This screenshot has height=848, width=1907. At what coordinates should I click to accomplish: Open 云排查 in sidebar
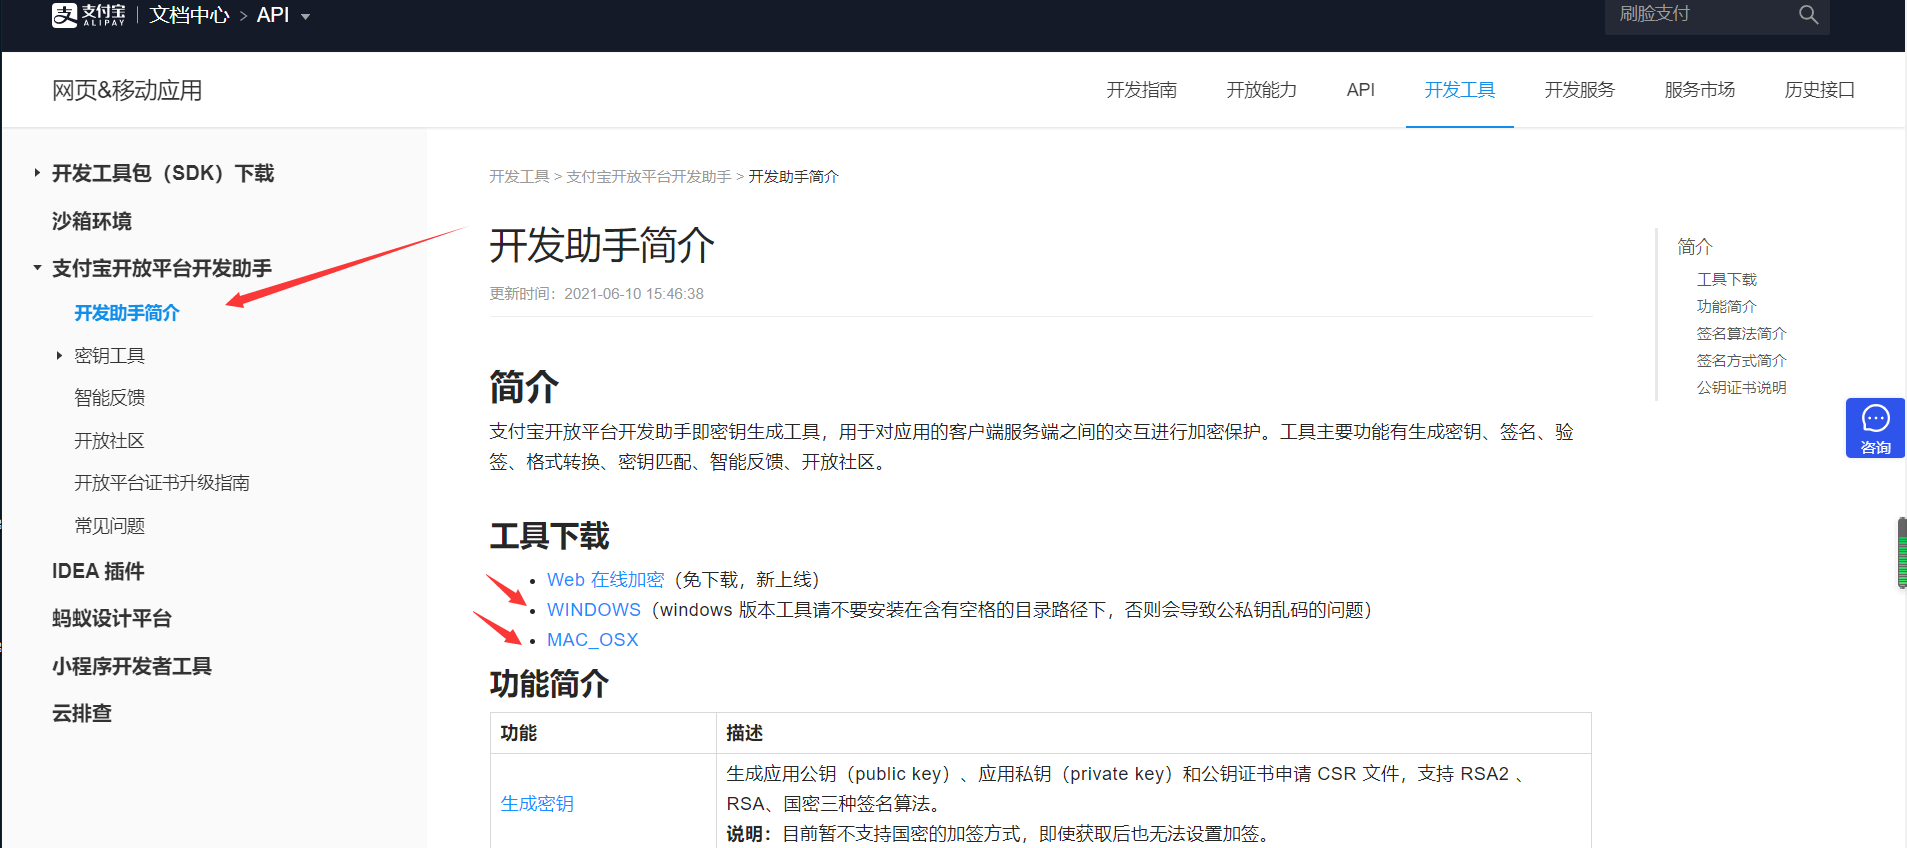(x=82, y=713)
